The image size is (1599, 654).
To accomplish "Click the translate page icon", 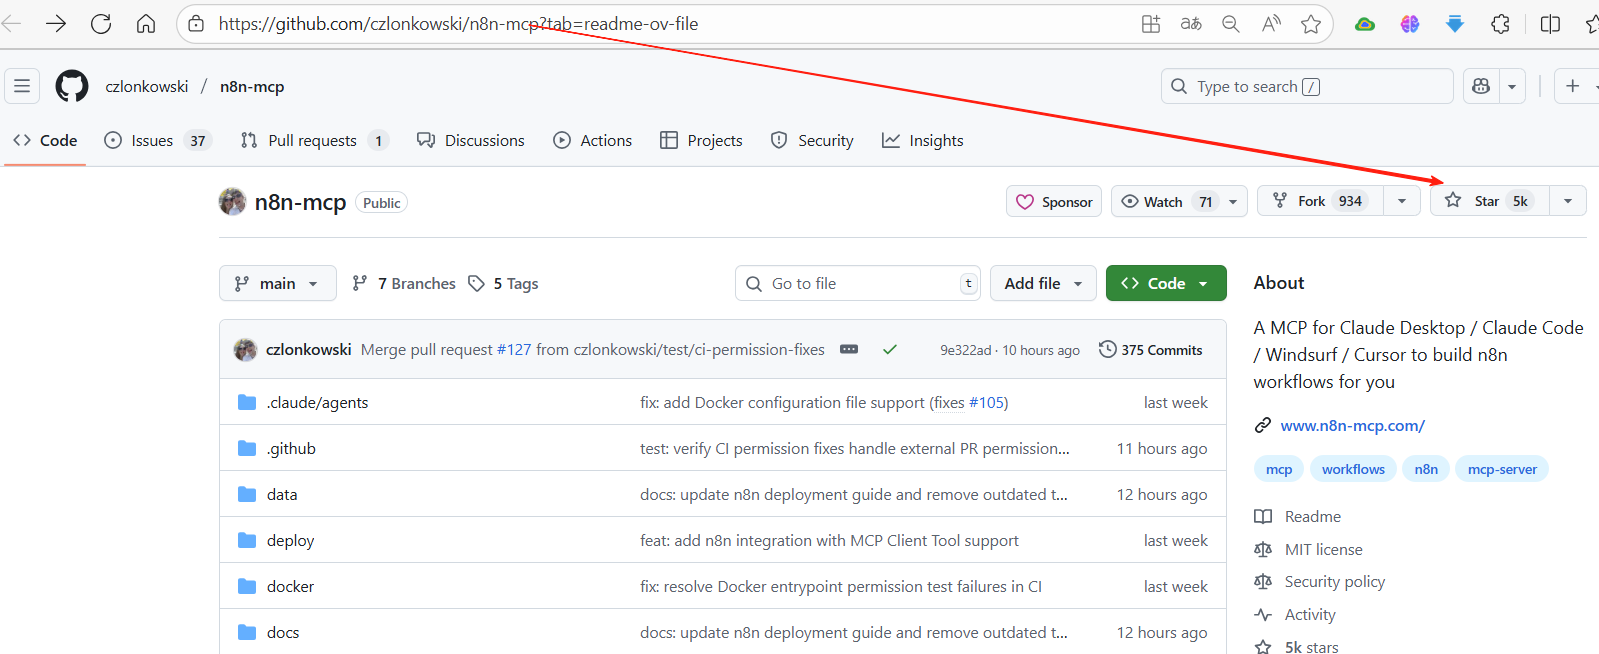I will 1191,24.
